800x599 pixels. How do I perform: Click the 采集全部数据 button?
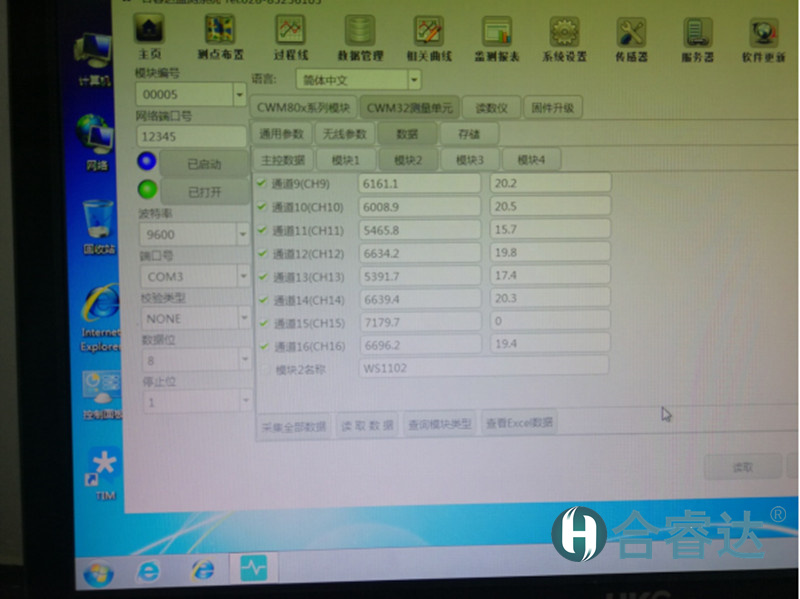(x=294, y=426)
